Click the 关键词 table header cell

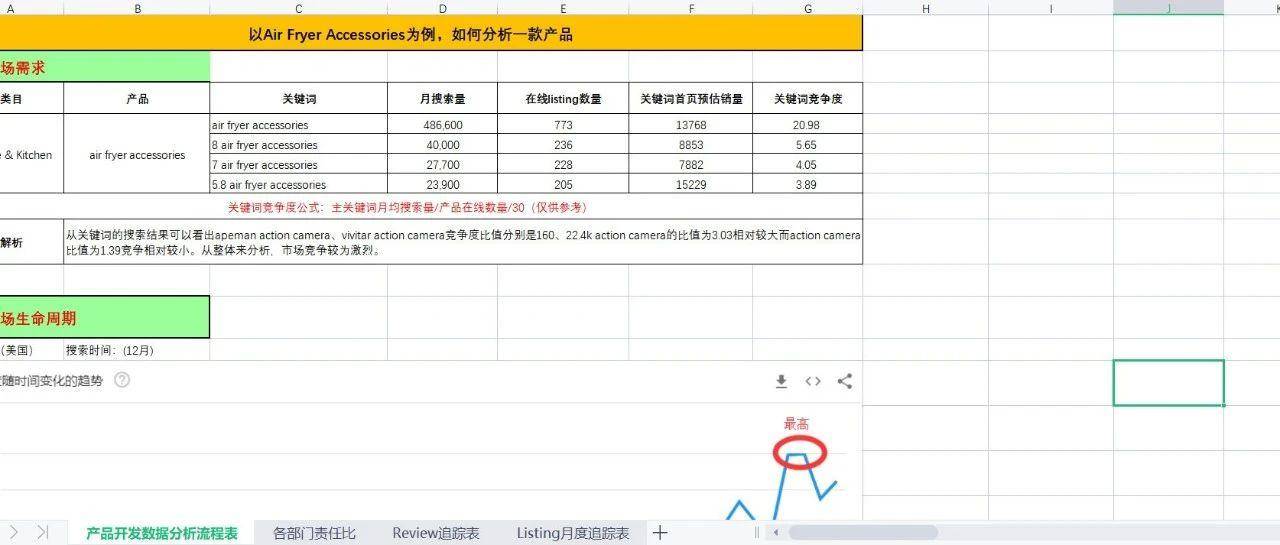click(299, 98)
